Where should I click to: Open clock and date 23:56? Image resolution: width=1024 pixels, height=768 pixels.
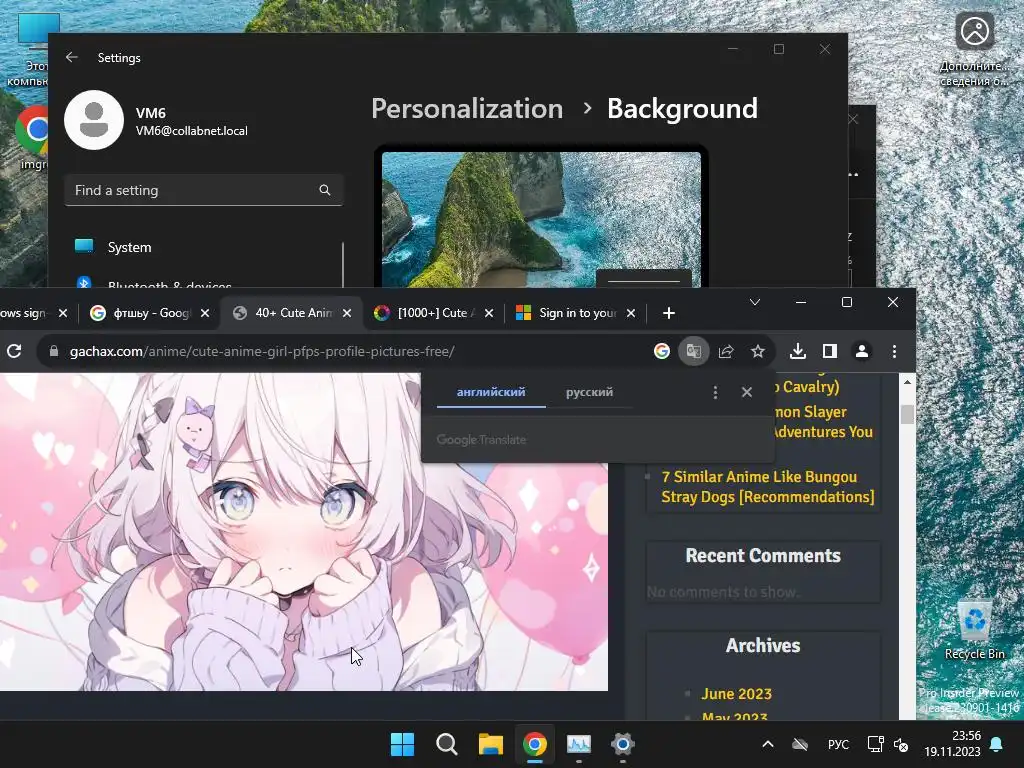point(953,744)
